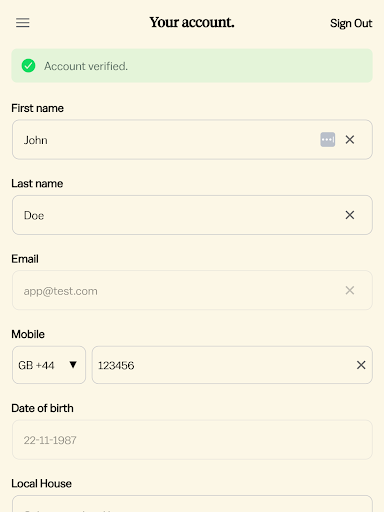
Task: Click the black dropdown arrow beside GB +44
Action: pos(73,365)
